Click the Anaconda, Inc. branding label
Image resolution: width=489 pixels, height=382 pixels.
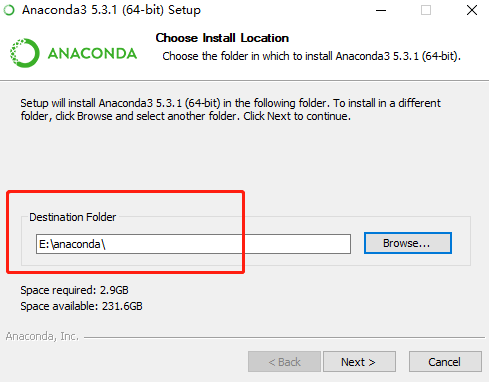pyautogui.click(x=42, y=336)
